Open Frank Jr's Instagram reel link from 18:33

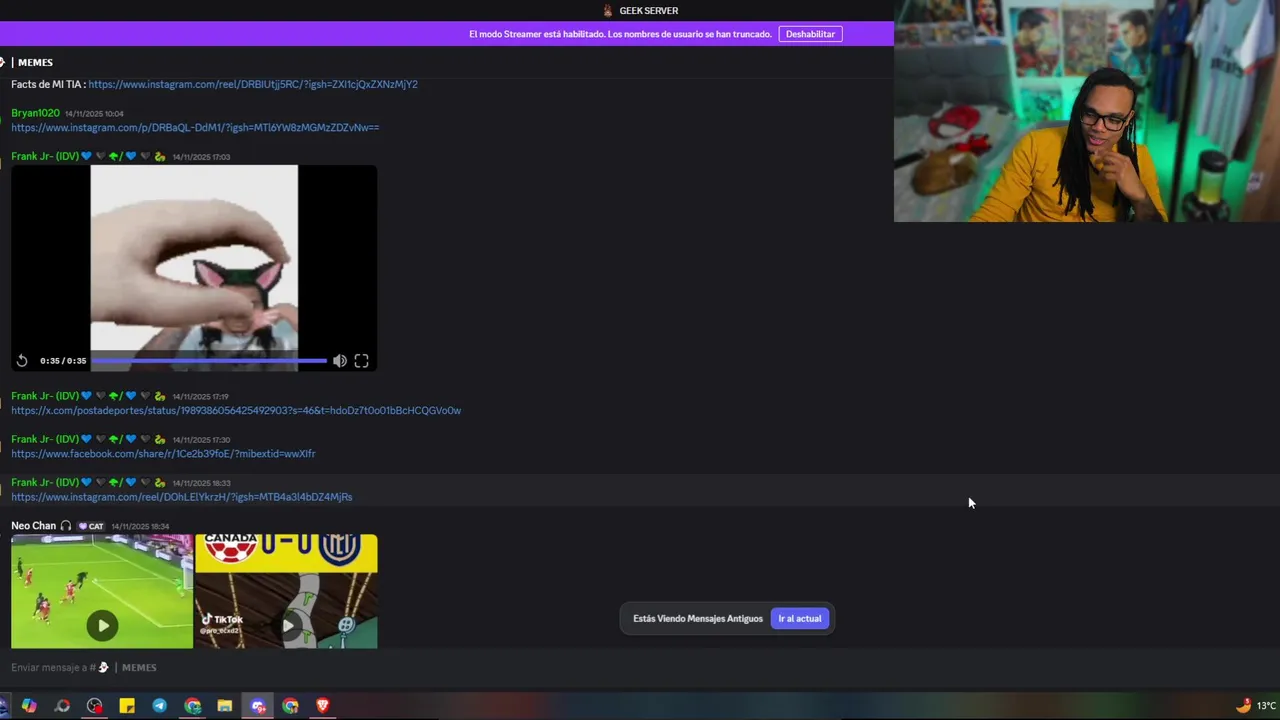tap(182, 497)
